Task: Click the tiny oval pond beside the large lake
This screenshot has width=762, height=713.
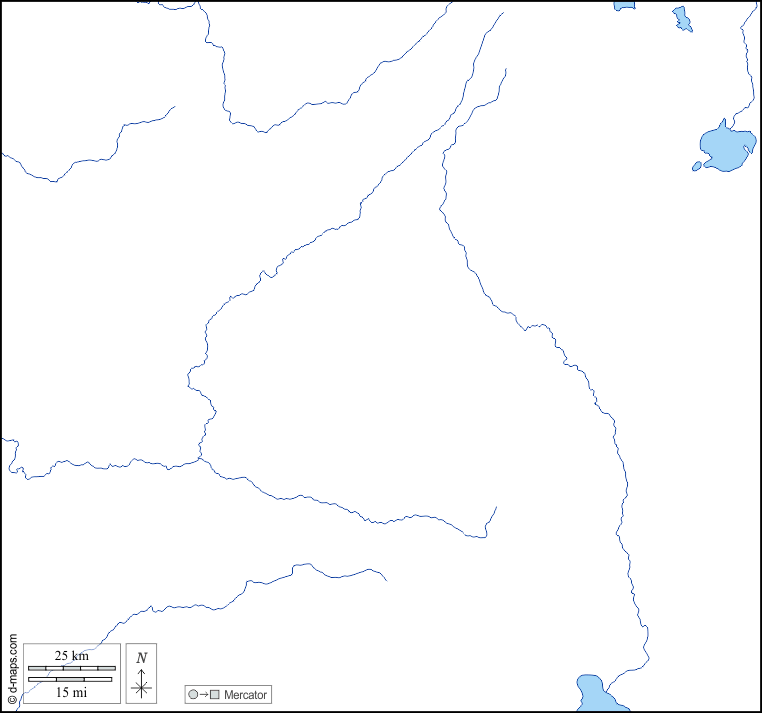Action: (698, 166)
